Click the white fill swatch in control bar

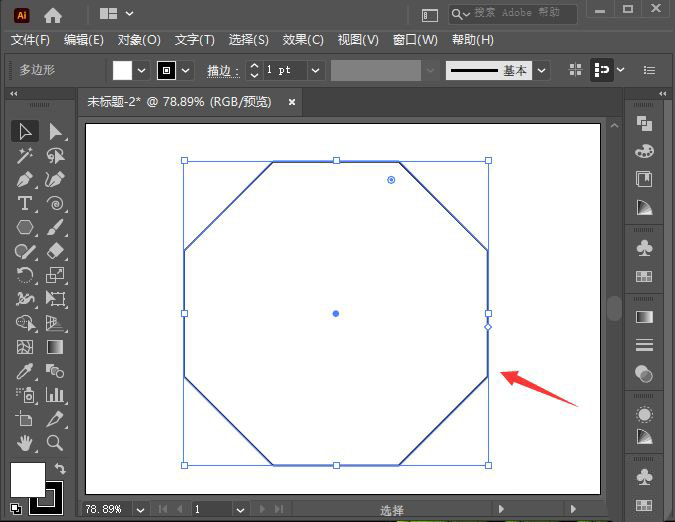pos(122,70)
